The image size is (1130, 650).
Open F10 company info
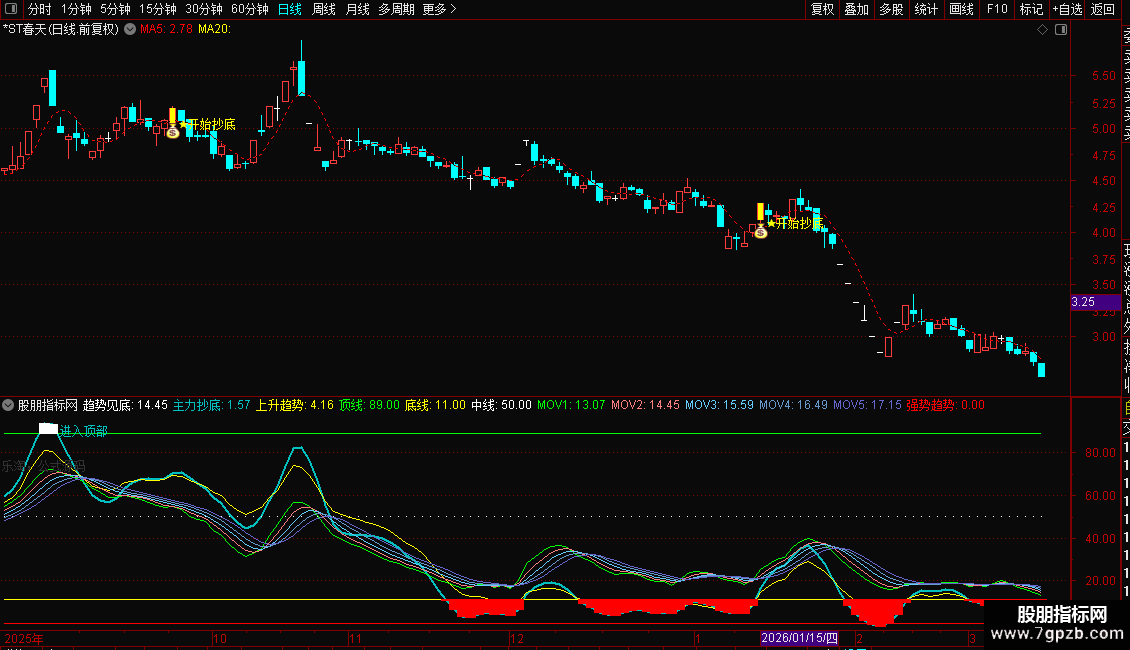point(997,9)
